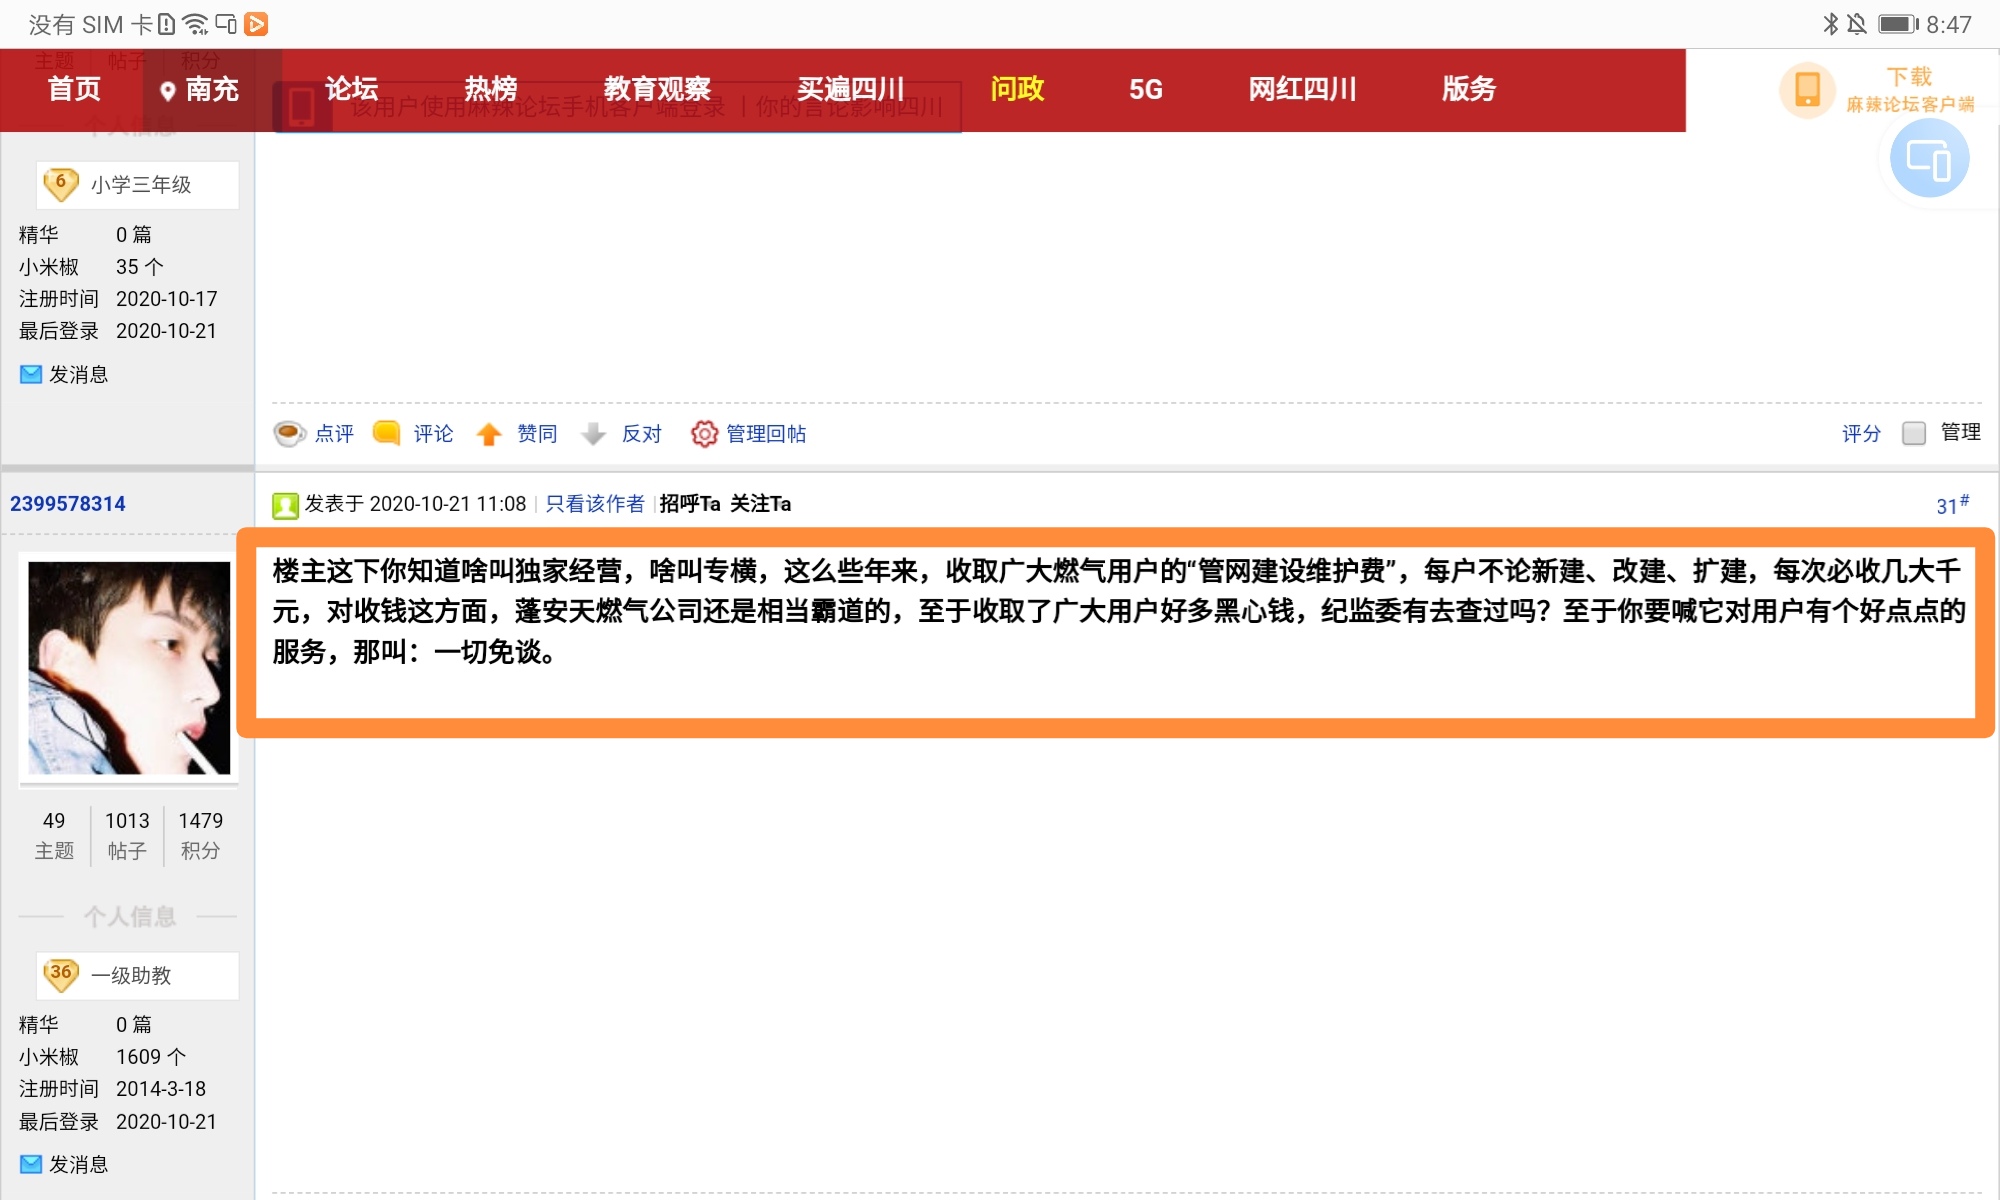
Task: Go to 热榜 in the top menu
Action: [490, 89]
